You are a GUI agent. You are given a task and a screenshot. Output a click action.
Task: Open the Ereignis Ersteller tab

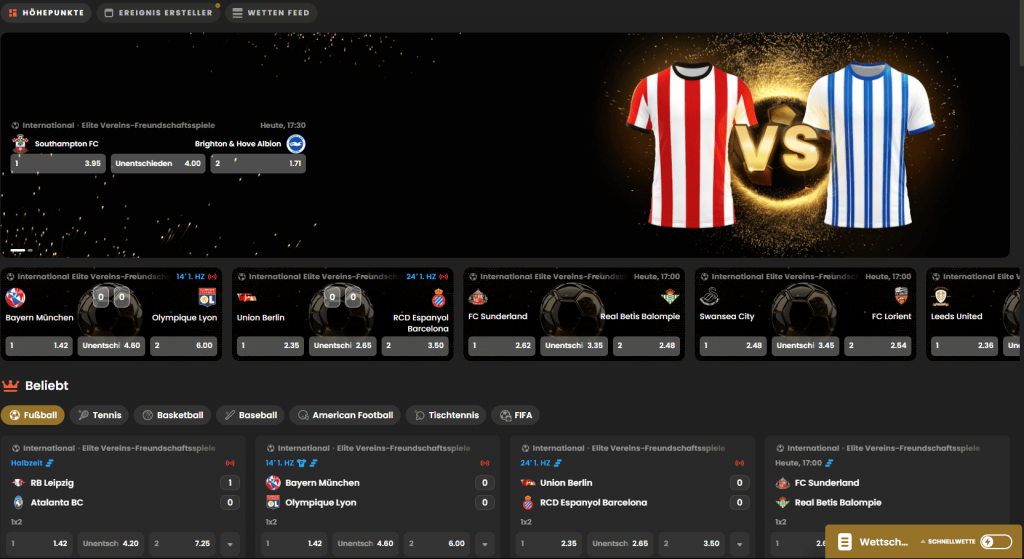159,12
